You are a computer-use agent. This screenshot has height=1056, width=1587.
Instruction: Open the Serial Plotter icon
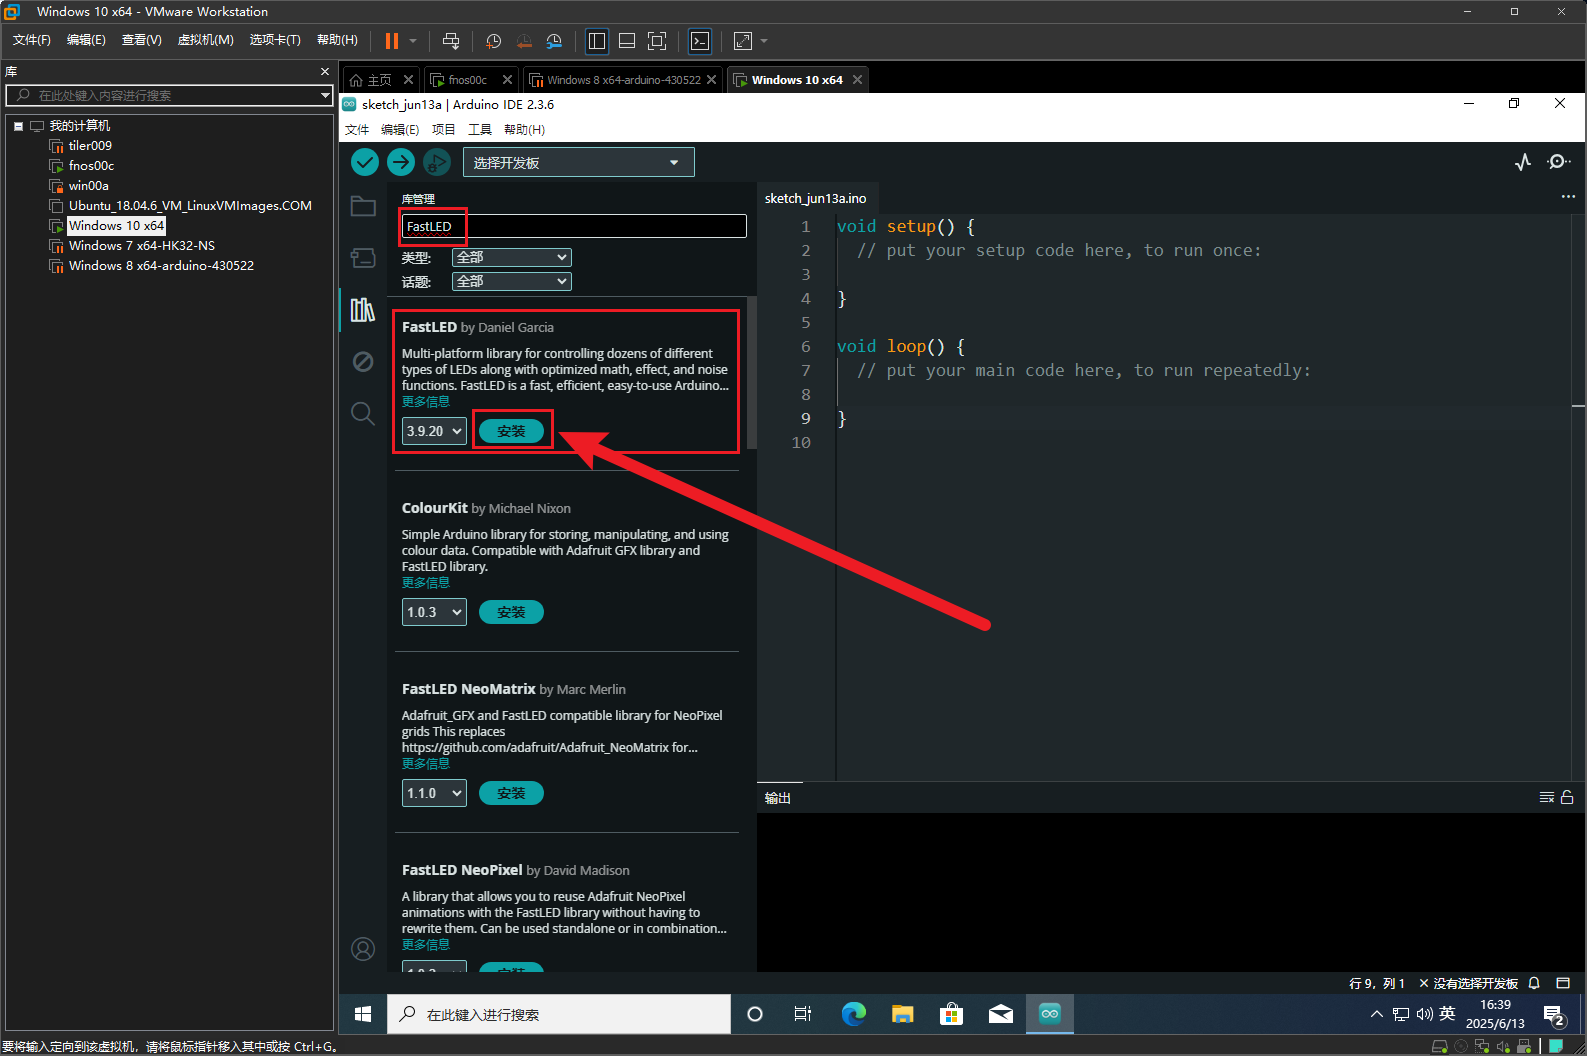[1523, 162]
